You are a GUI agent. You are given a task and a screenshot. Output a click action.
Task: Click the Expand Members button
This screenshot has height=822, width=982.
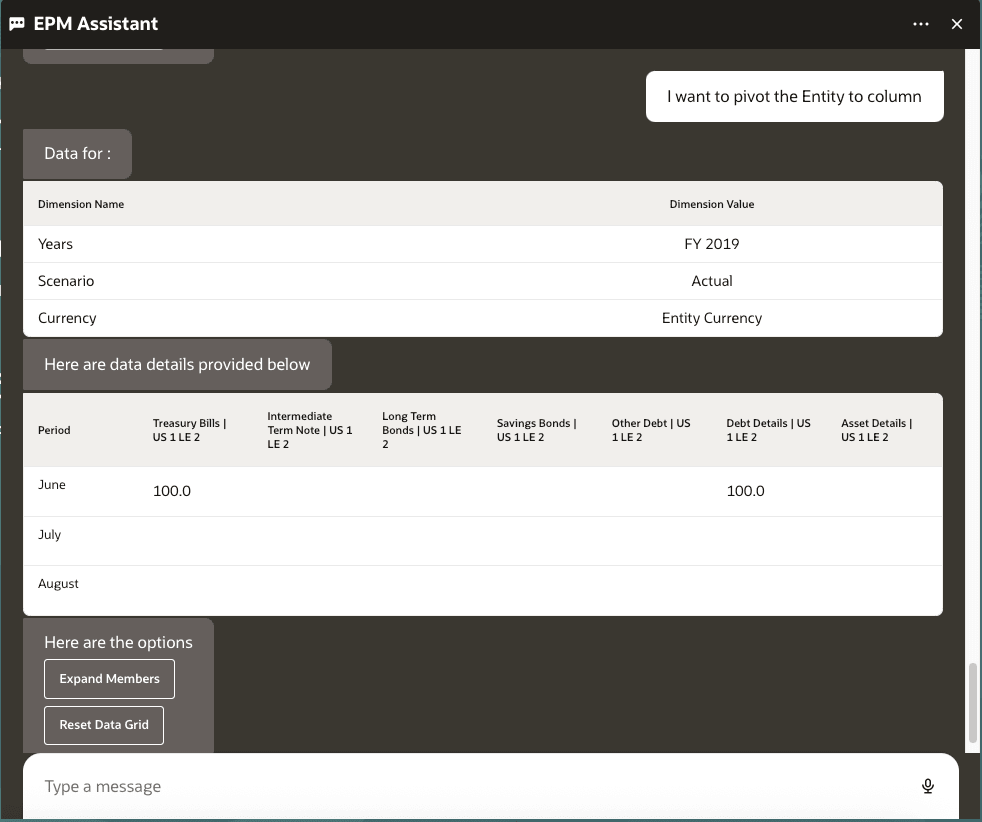(110, 679)
